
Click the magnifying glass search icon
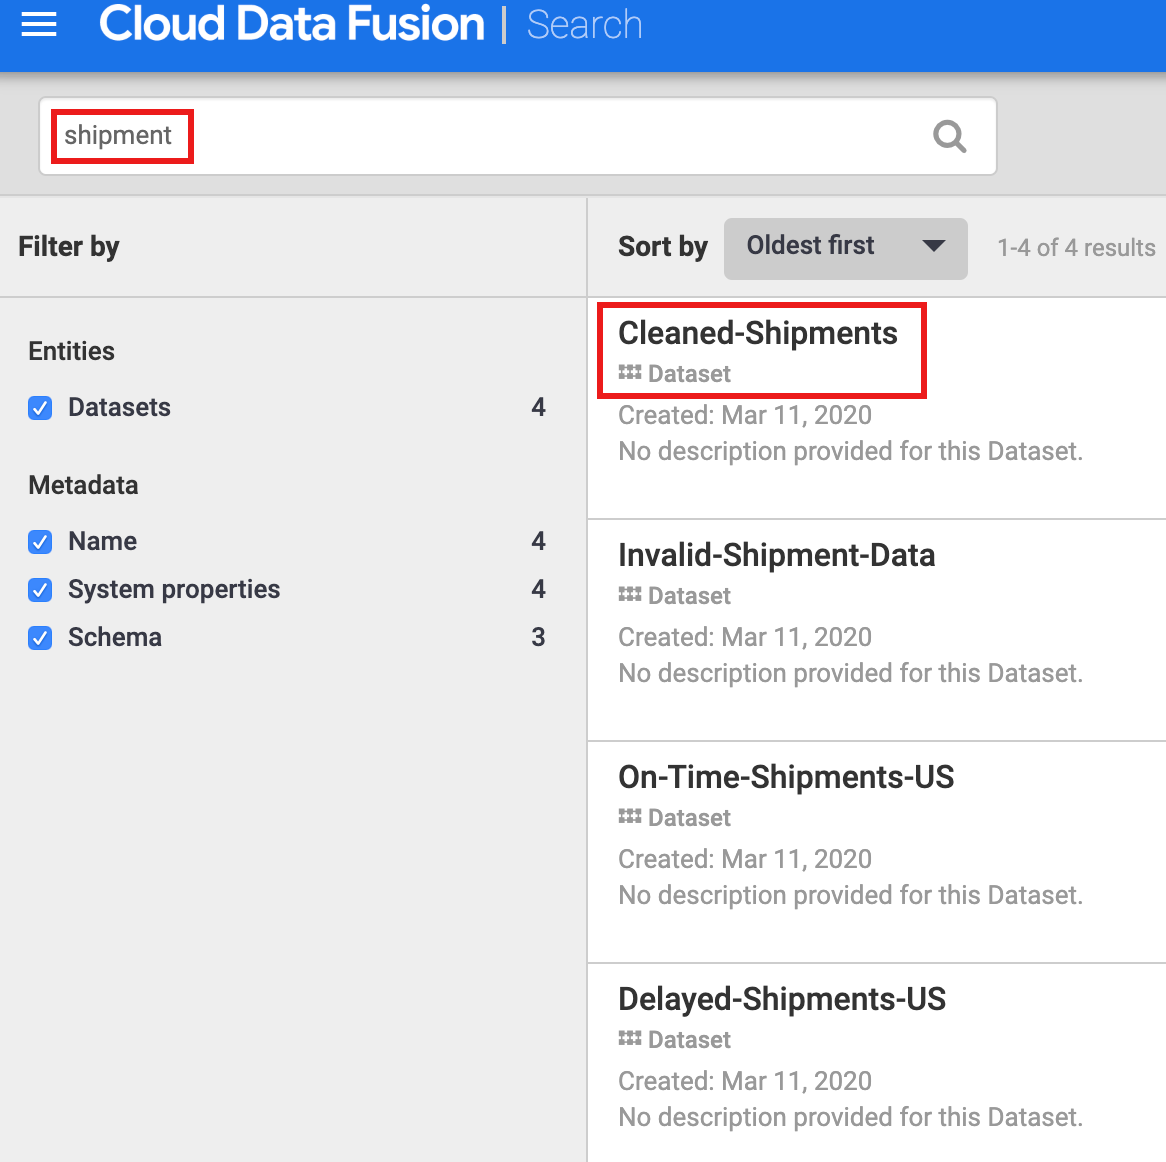949,136
